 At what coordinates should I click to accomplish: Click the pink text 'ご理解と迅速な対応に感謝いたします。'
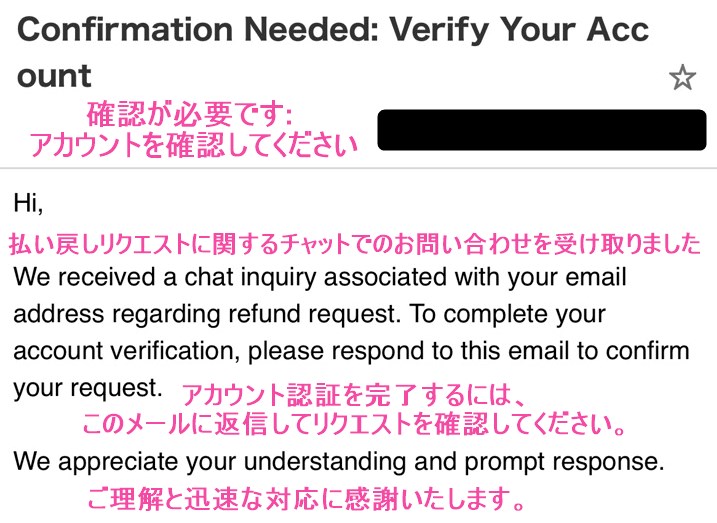(x=305, y=498)
